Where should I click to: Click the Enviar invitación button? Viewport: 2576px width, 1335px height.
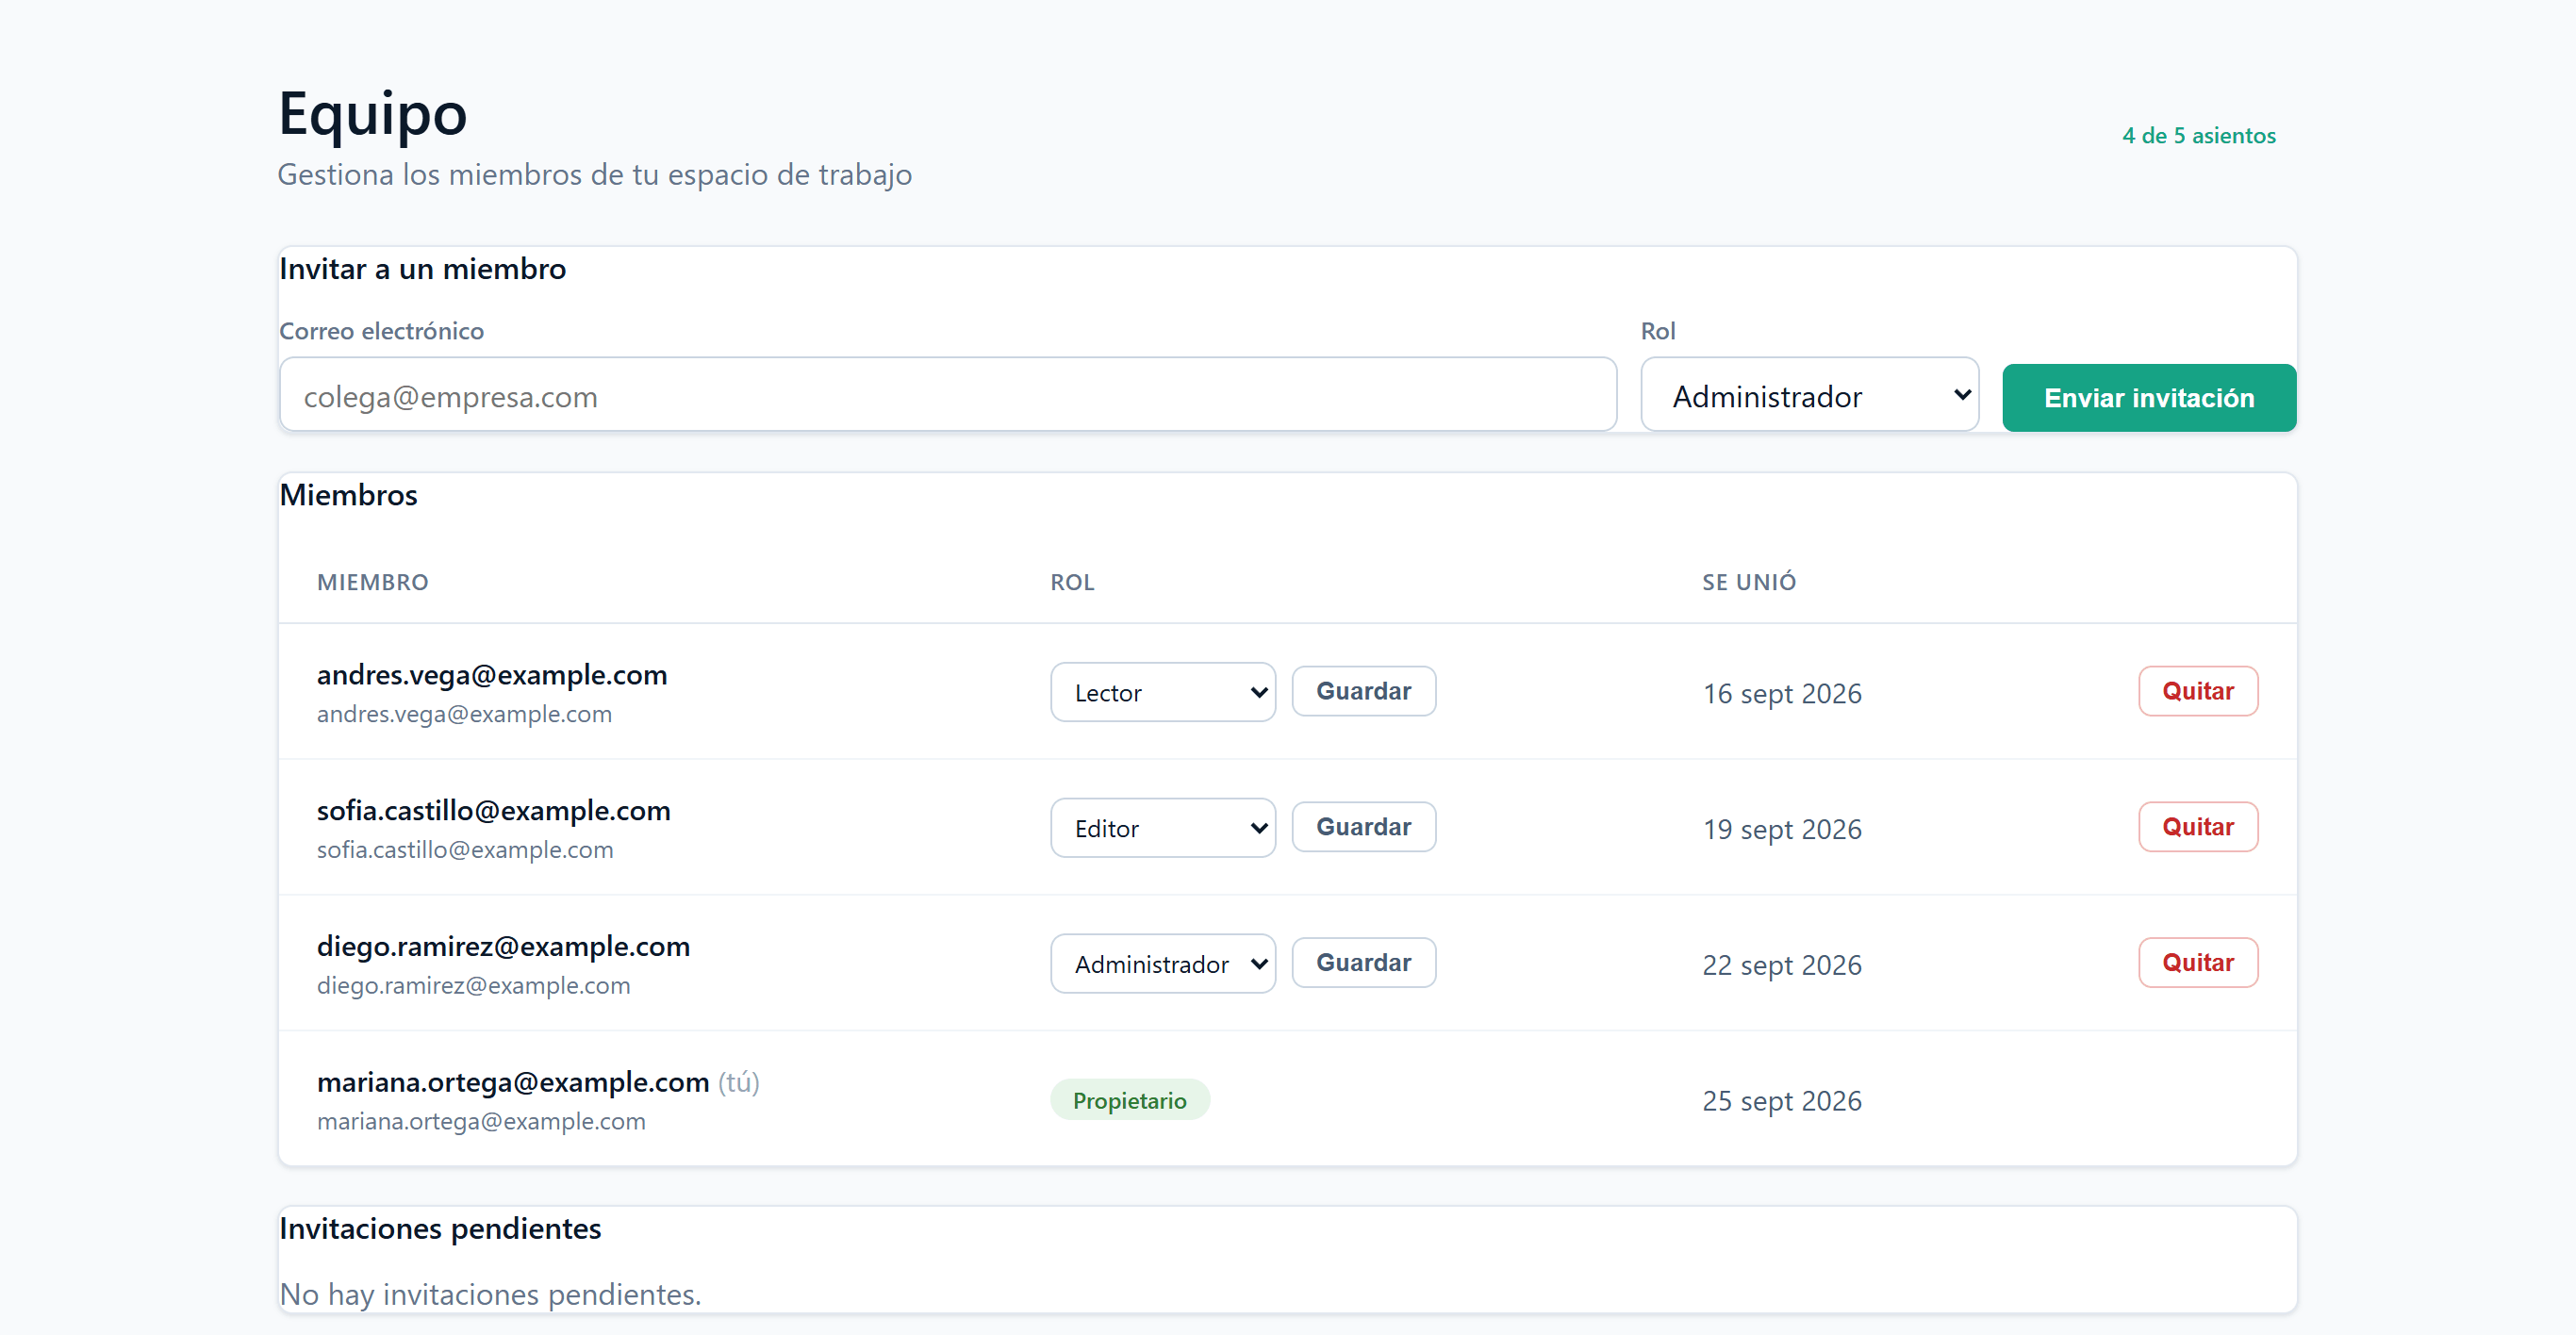tap(2148, 398)
